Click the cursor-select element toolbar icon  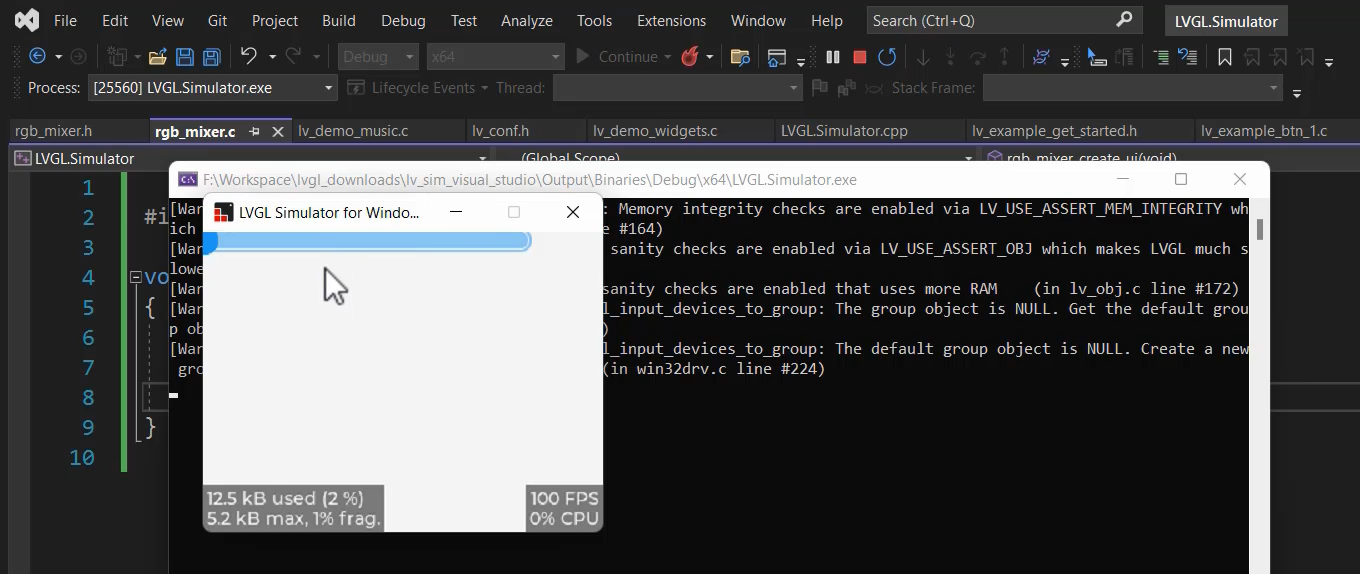point(1097,57)
